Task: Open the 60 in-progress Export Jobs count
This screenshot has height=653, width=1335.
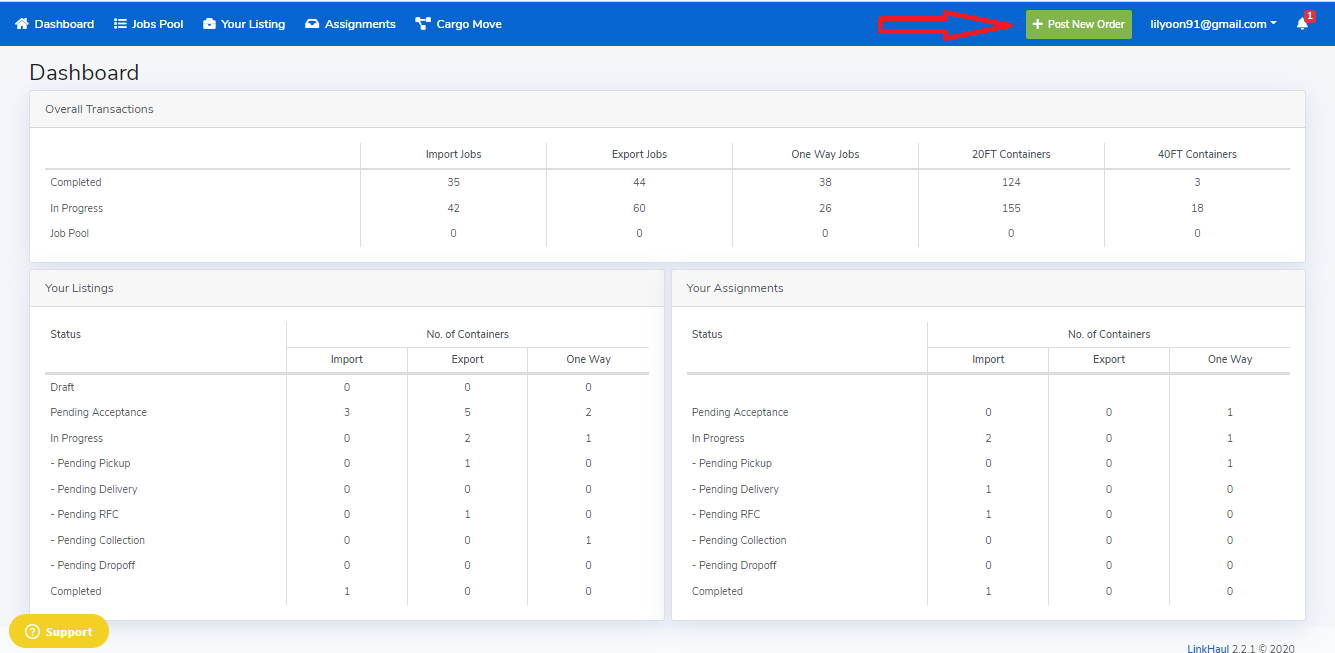Action: tap(639, 208)
